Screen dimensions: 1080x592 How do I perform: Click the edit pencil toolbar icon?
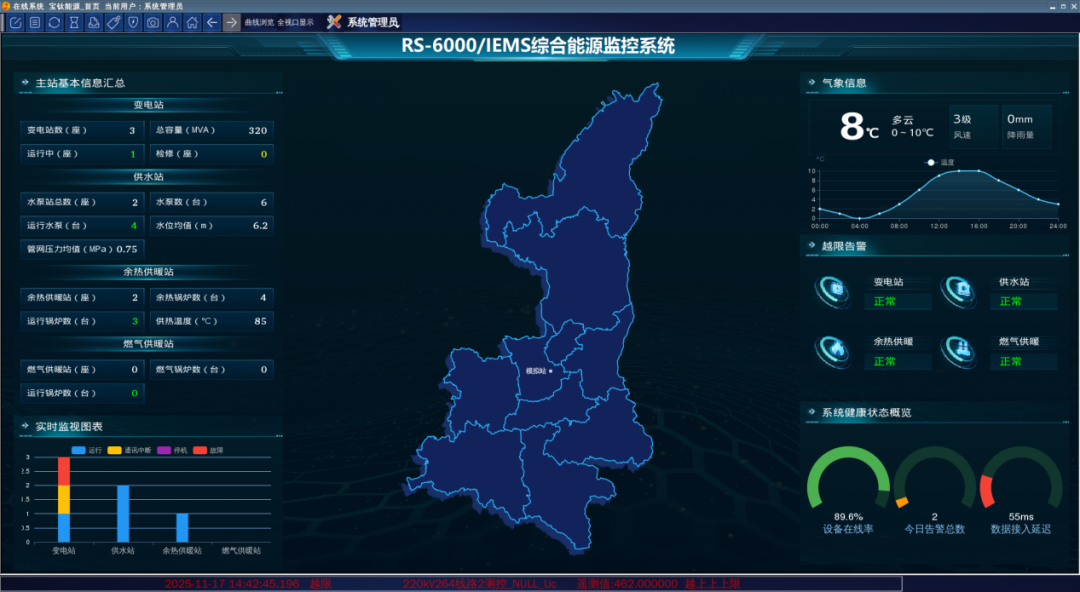pyautogui.click(x=16, y=22)
